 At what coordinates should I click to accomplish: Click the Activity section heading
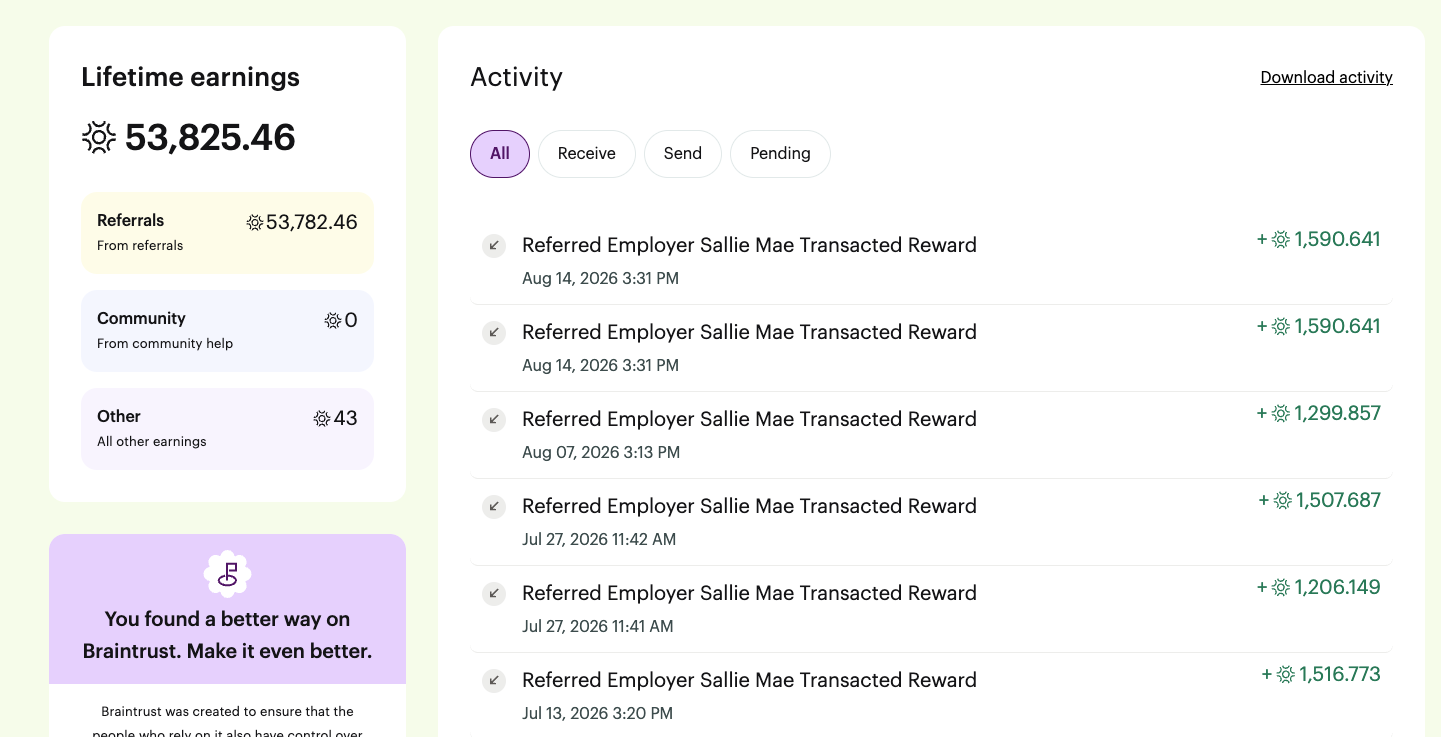tap(516, 77)
